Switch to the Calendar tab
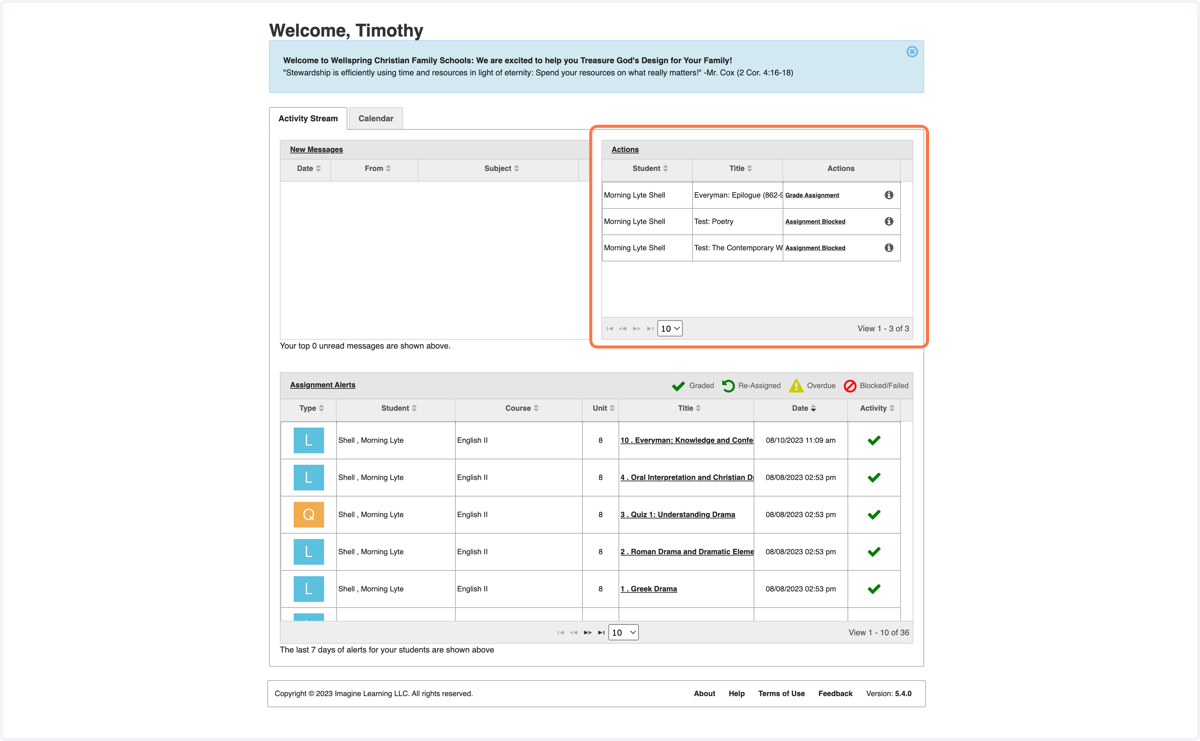The height and width of the screenshot is (741, 1200). click(x=376, y=118)
